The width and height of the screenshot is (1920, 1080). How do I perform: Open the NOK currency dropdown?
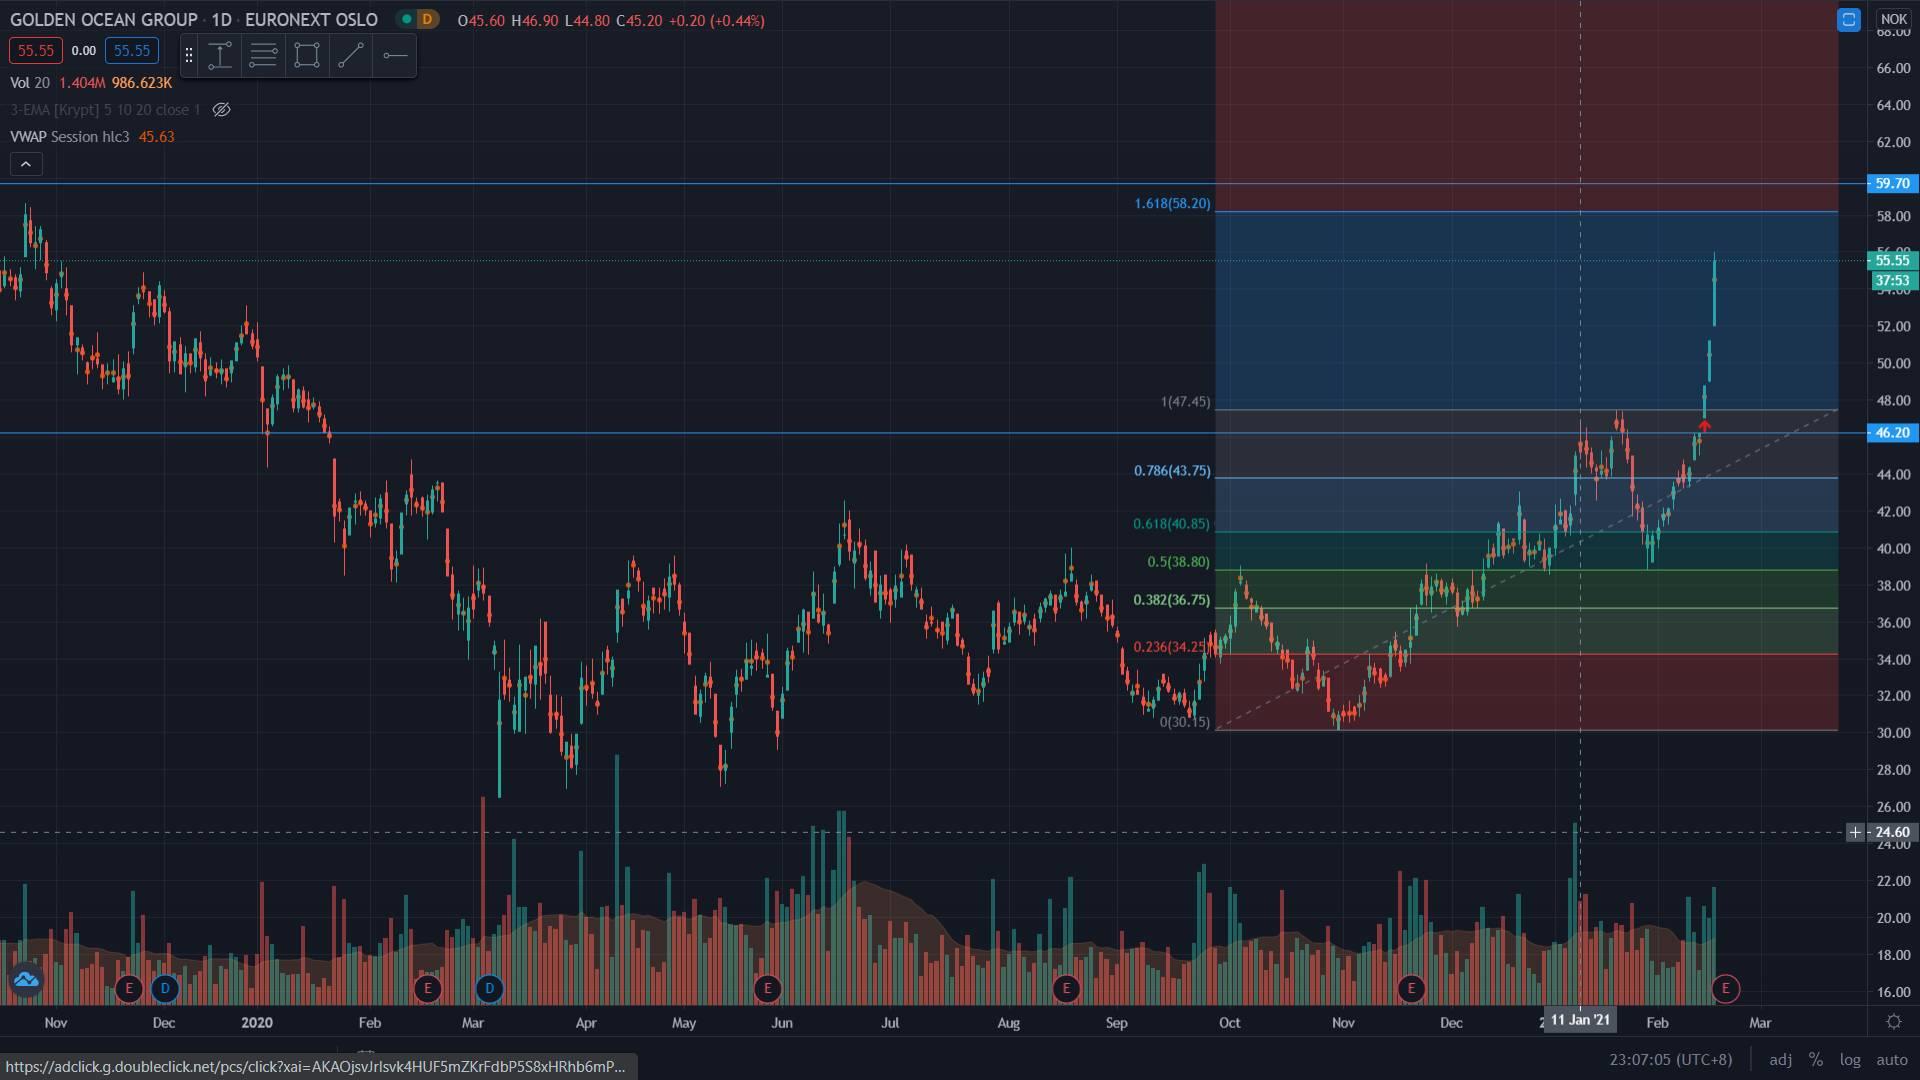(x=1893, y=19)
